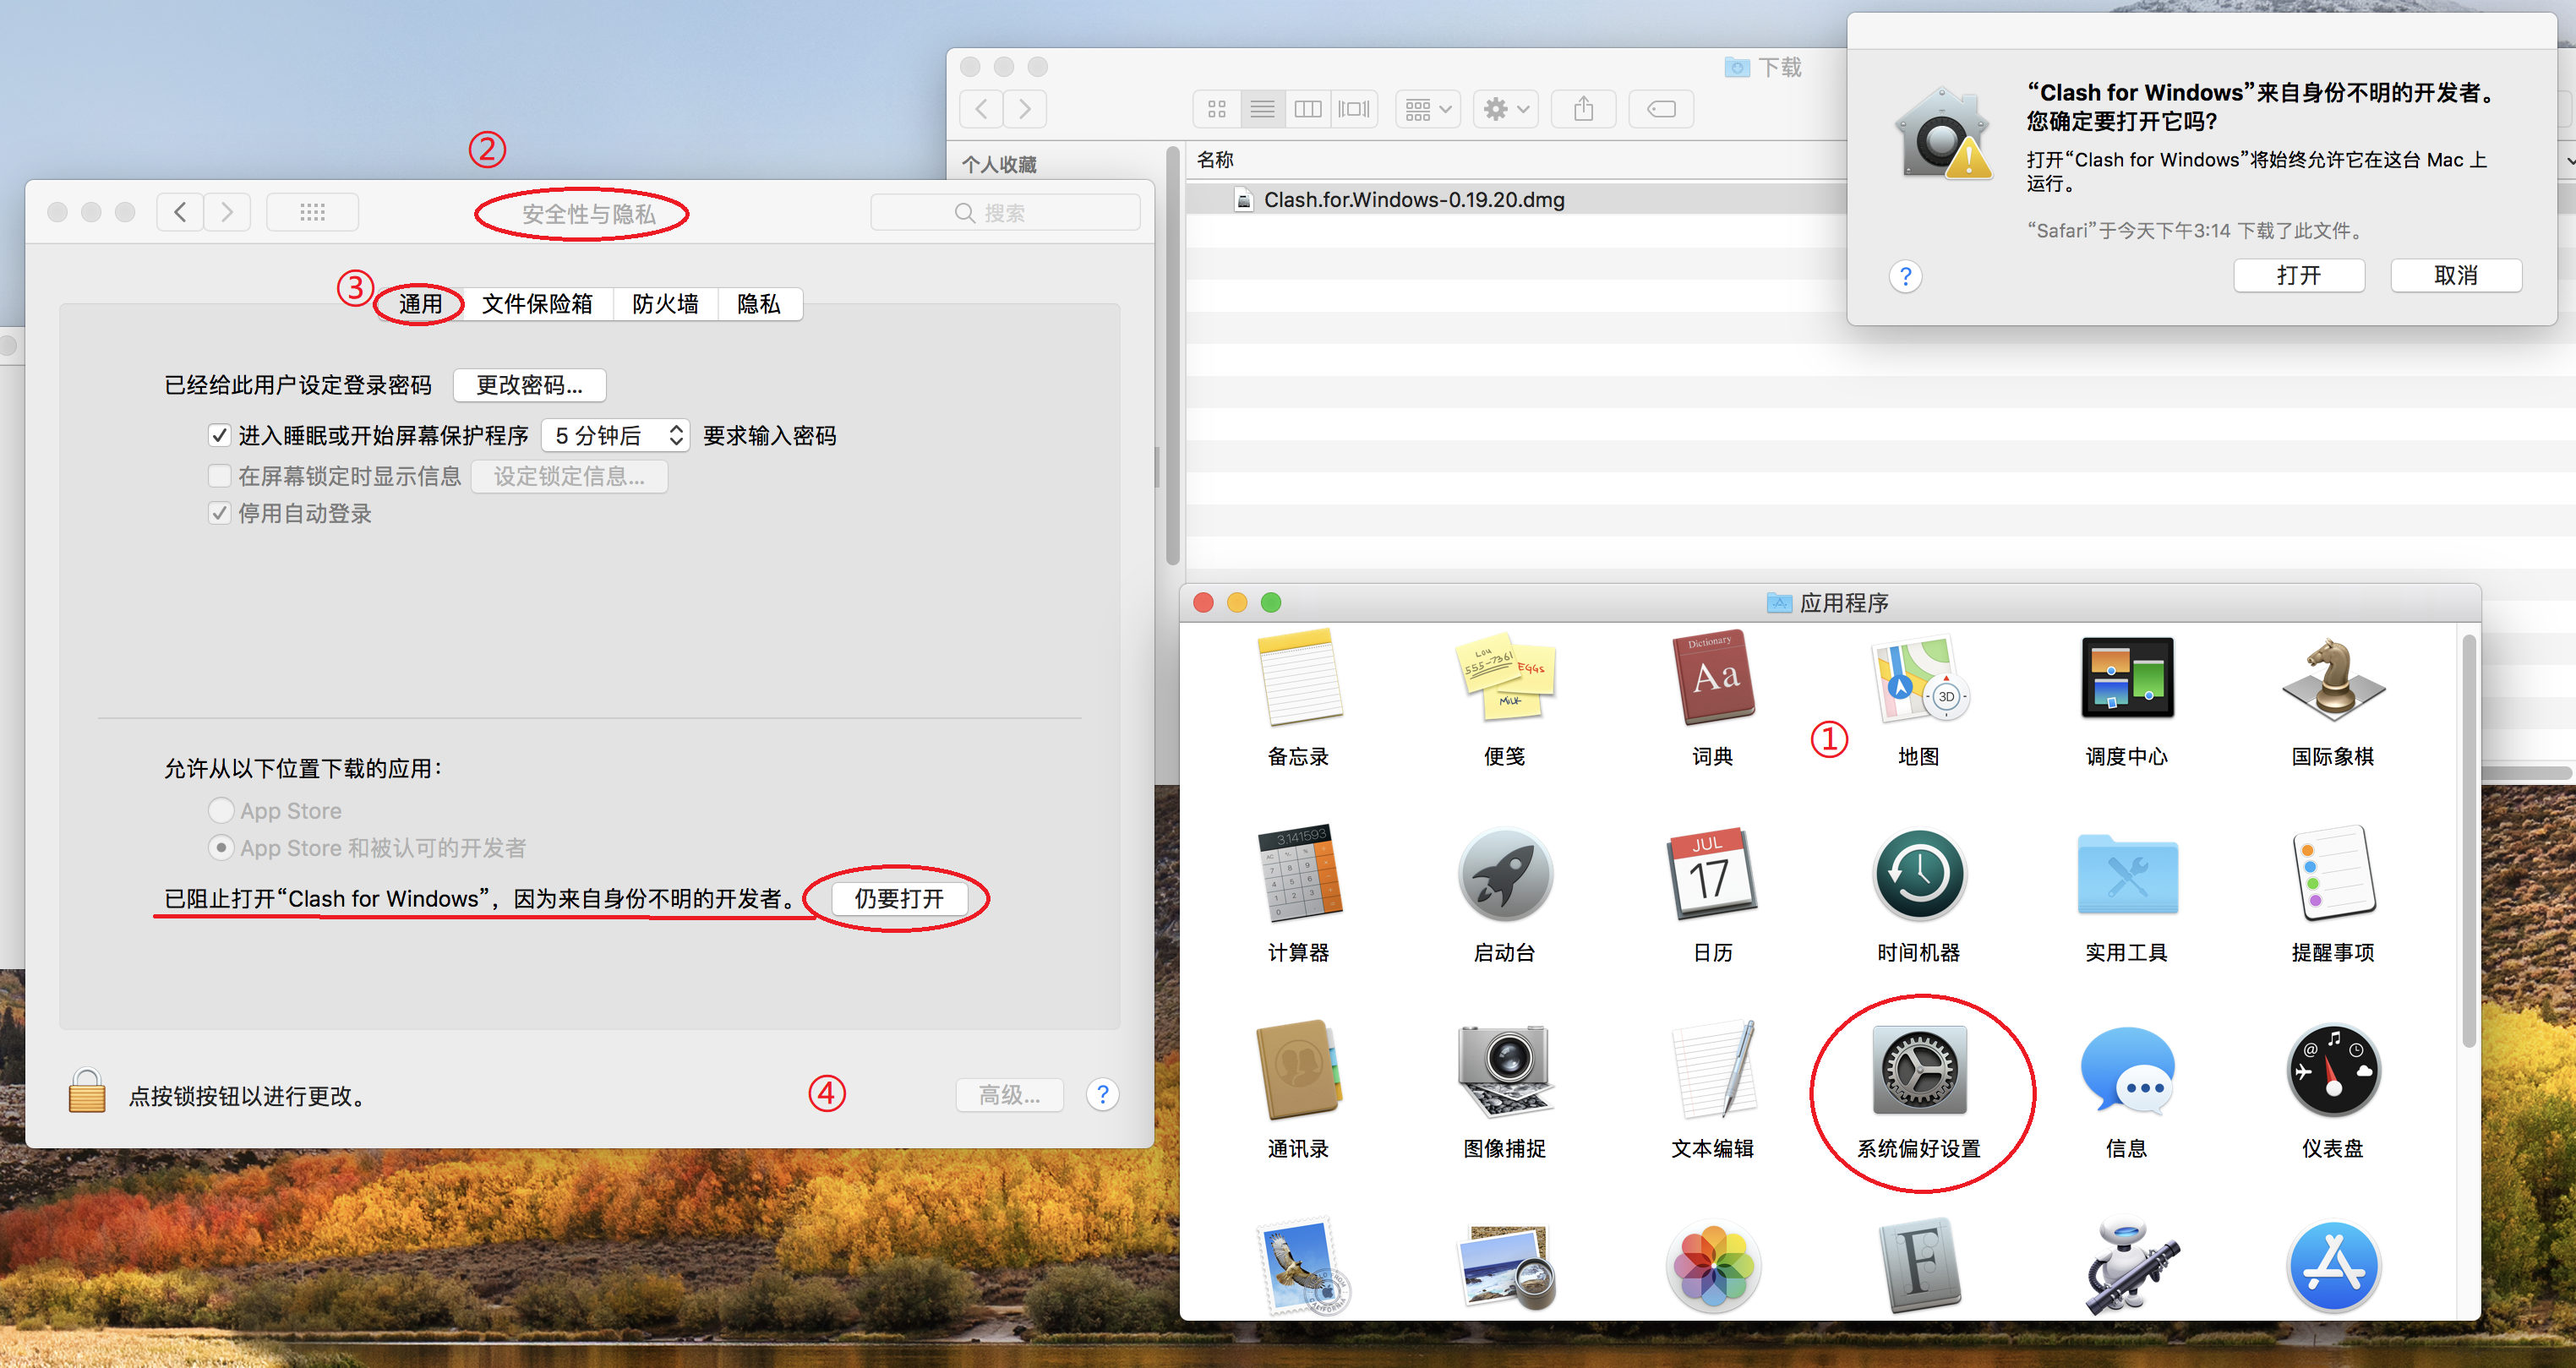2576x1368 pixels.
Task: Click the 设定锁定信息... button
Action: point(569,476)
